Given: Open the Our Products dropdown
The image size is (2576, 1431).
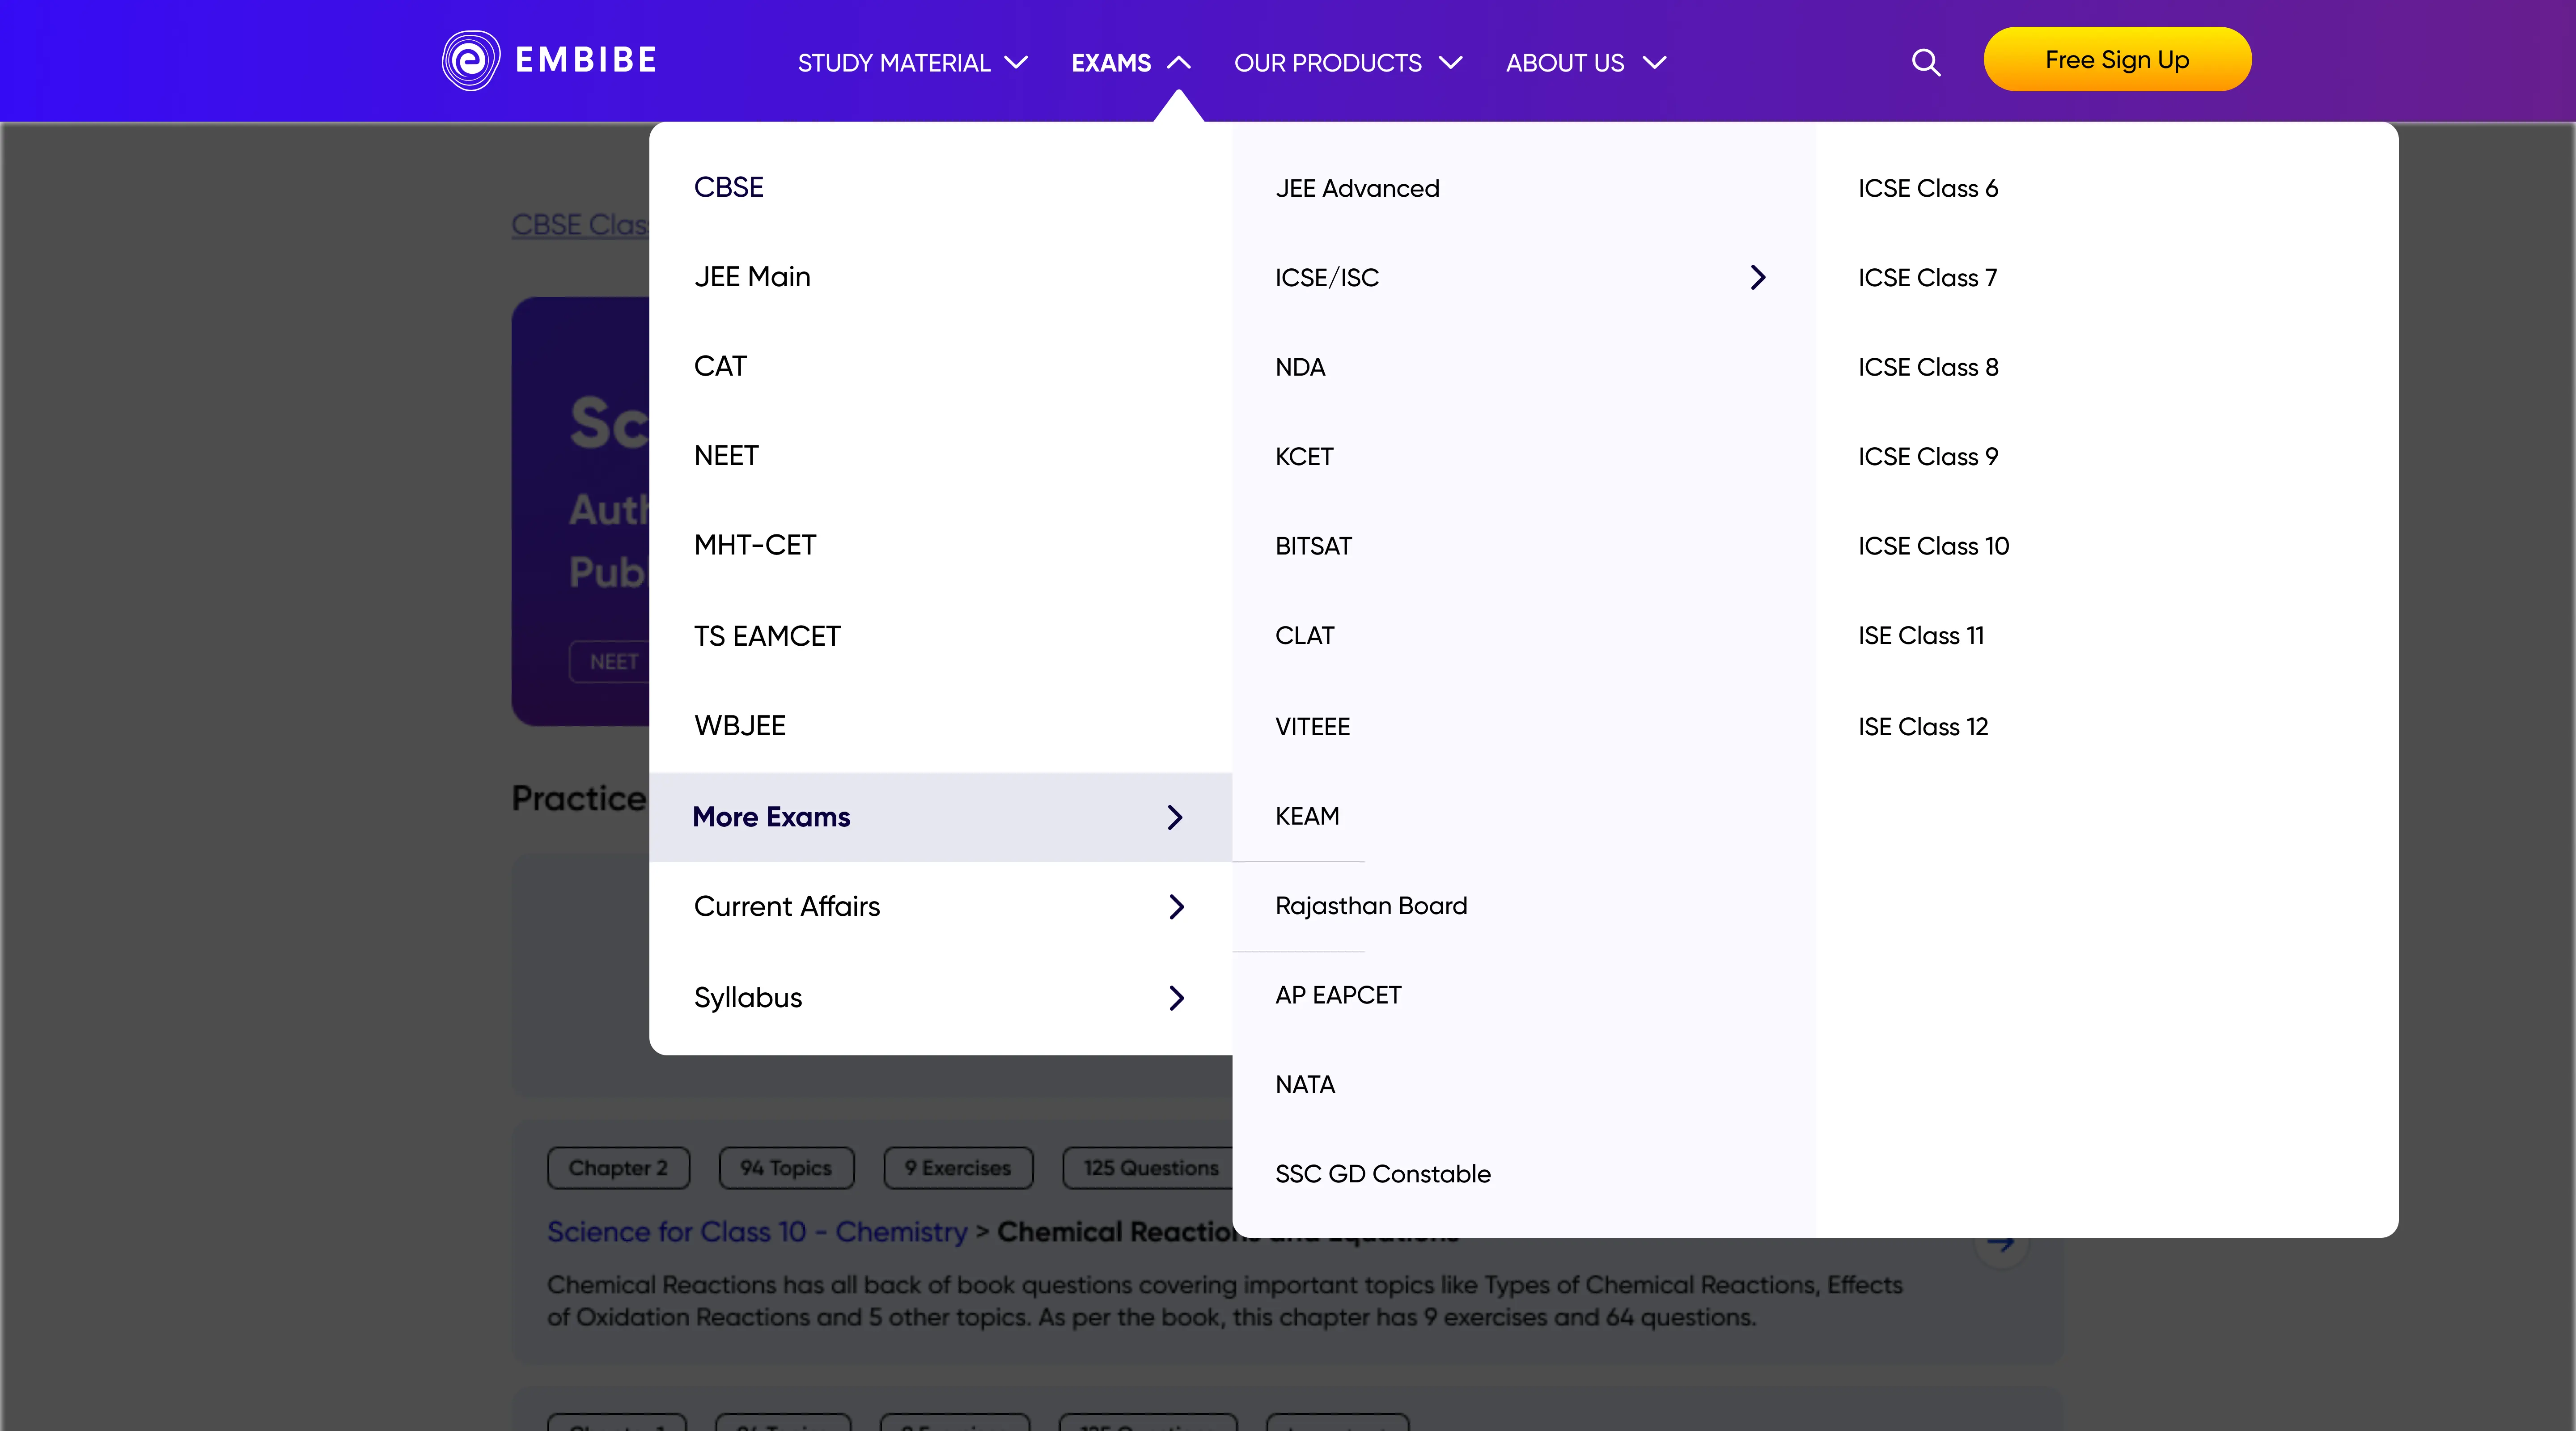Looking at the screenshot, I should pyautogui.click(x=1348, y=62).
